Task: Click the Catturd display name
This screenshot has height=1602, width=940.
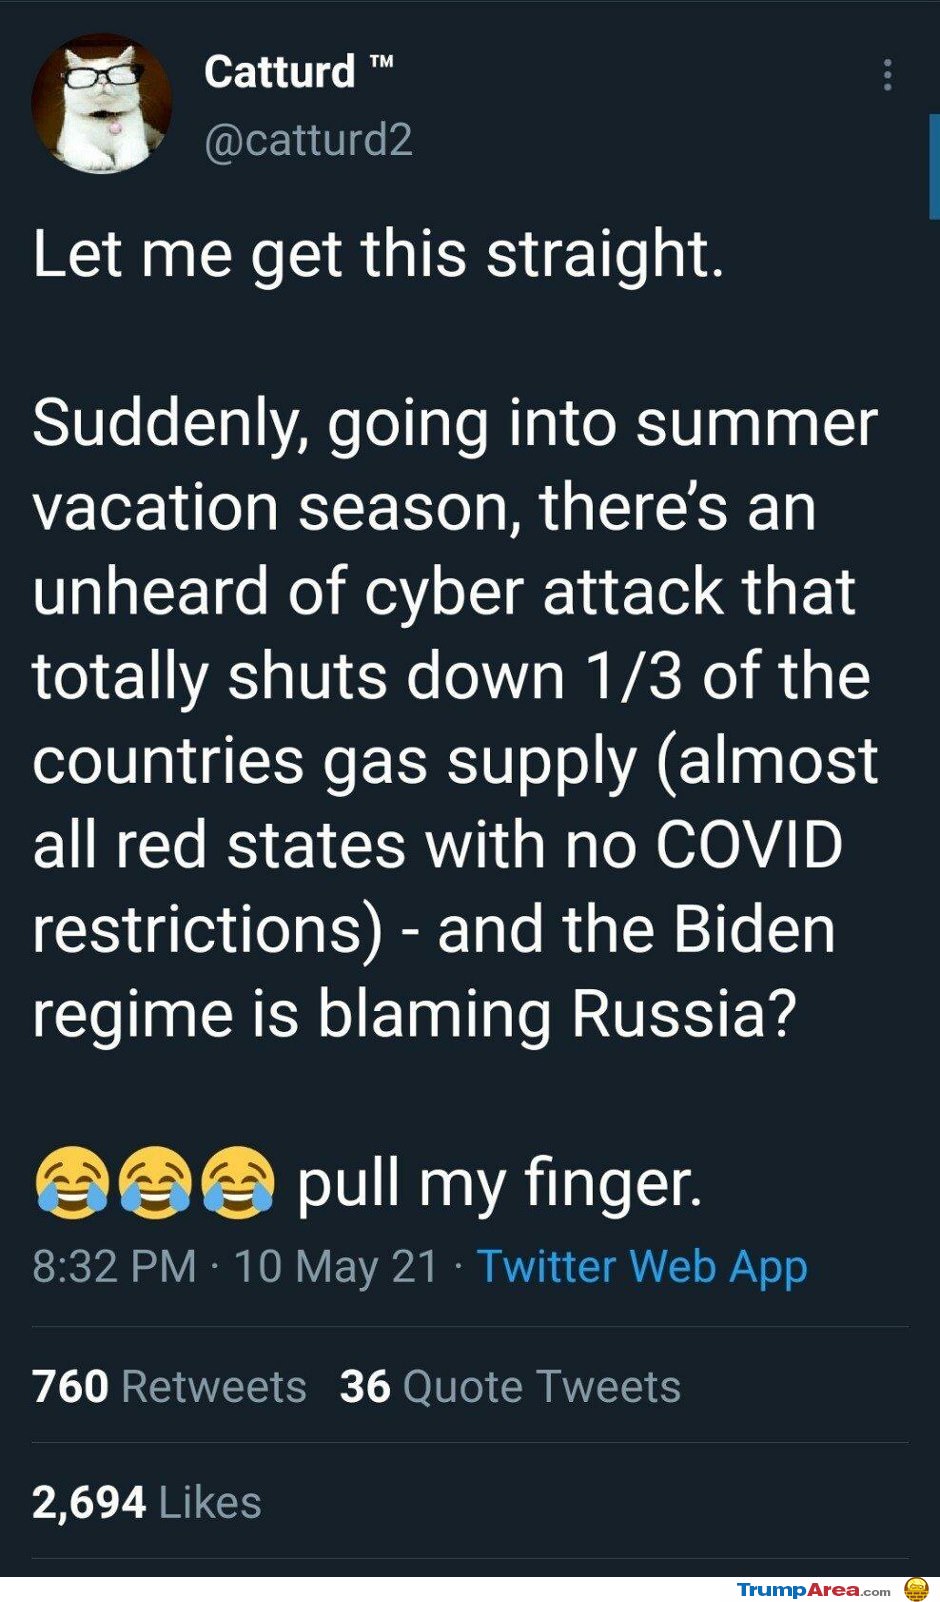Action: (278, 70)
